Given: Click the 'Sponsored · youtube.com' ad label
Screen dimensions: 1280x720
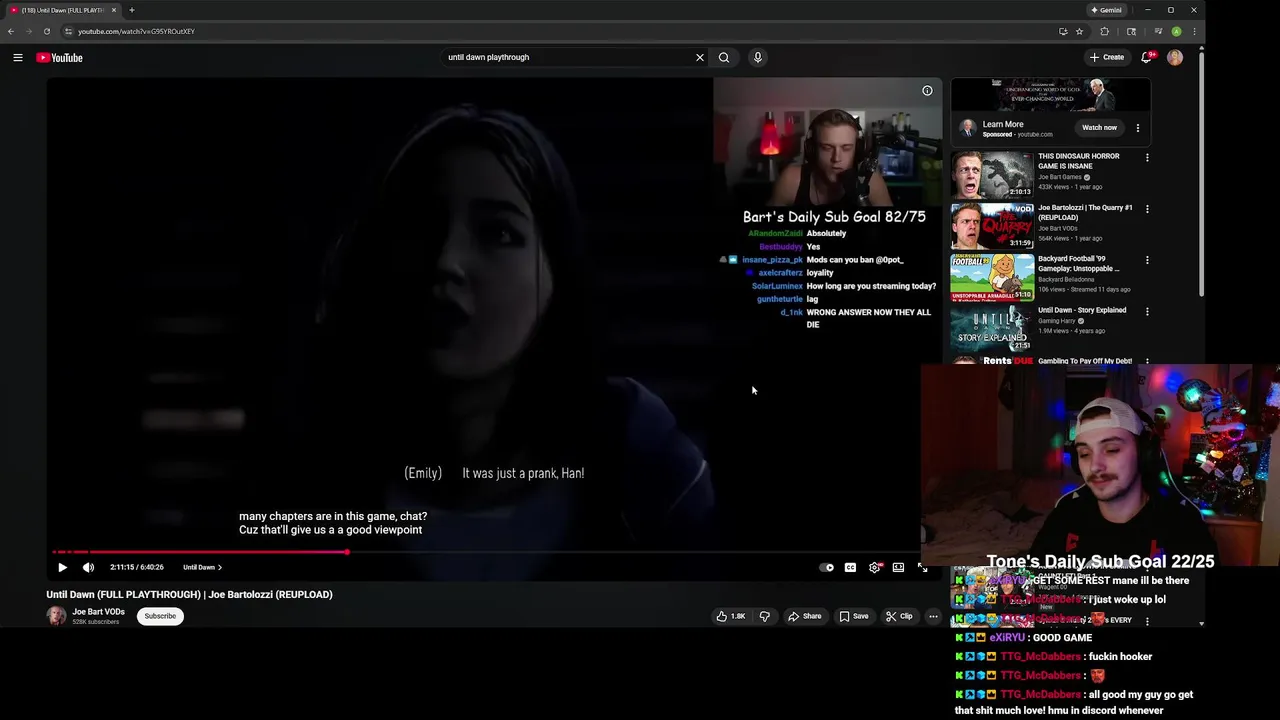Looking at the screenshot, I should 1017,134.
